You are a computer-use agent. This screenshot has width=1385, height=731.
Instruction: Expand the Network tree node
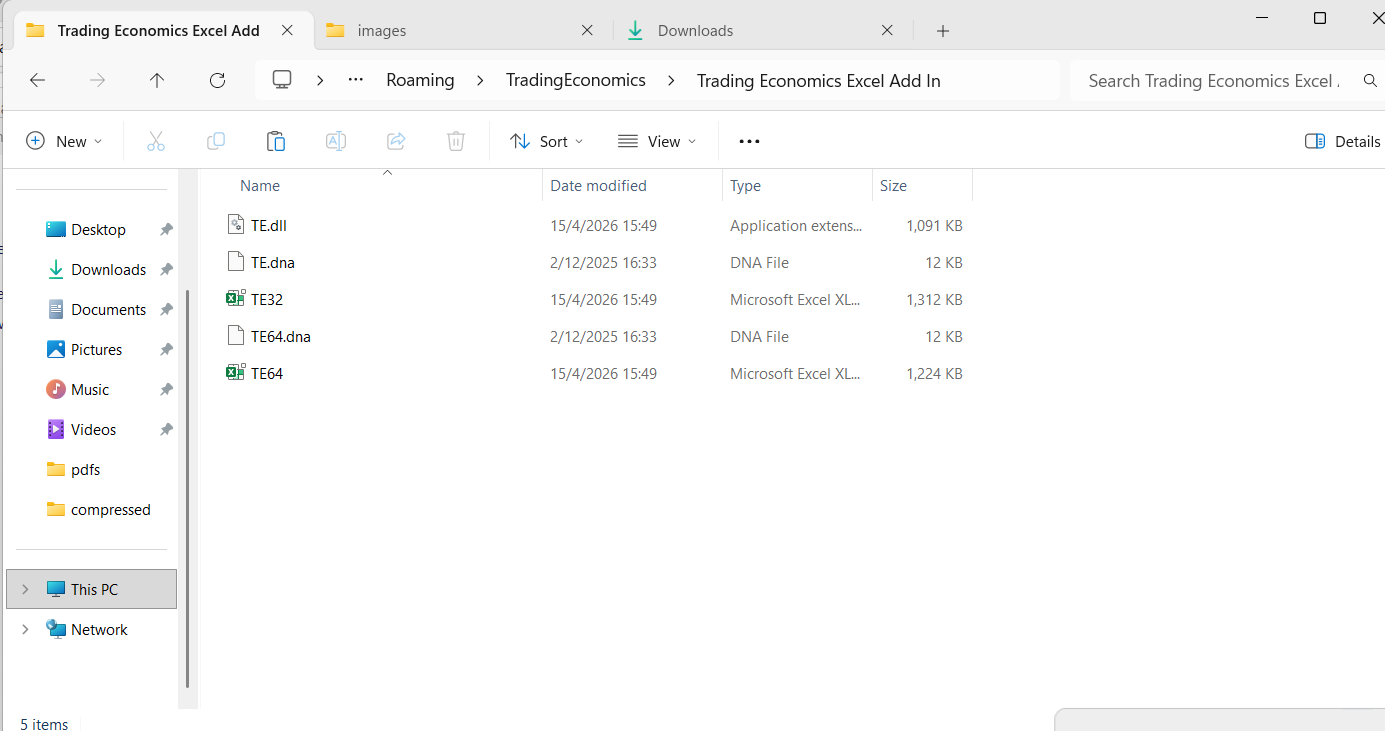[25, 629]
